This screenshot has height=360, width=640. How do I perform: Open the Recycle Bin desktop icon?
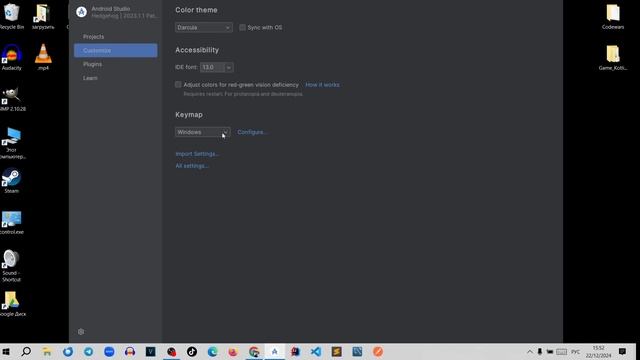click(11, 16)
